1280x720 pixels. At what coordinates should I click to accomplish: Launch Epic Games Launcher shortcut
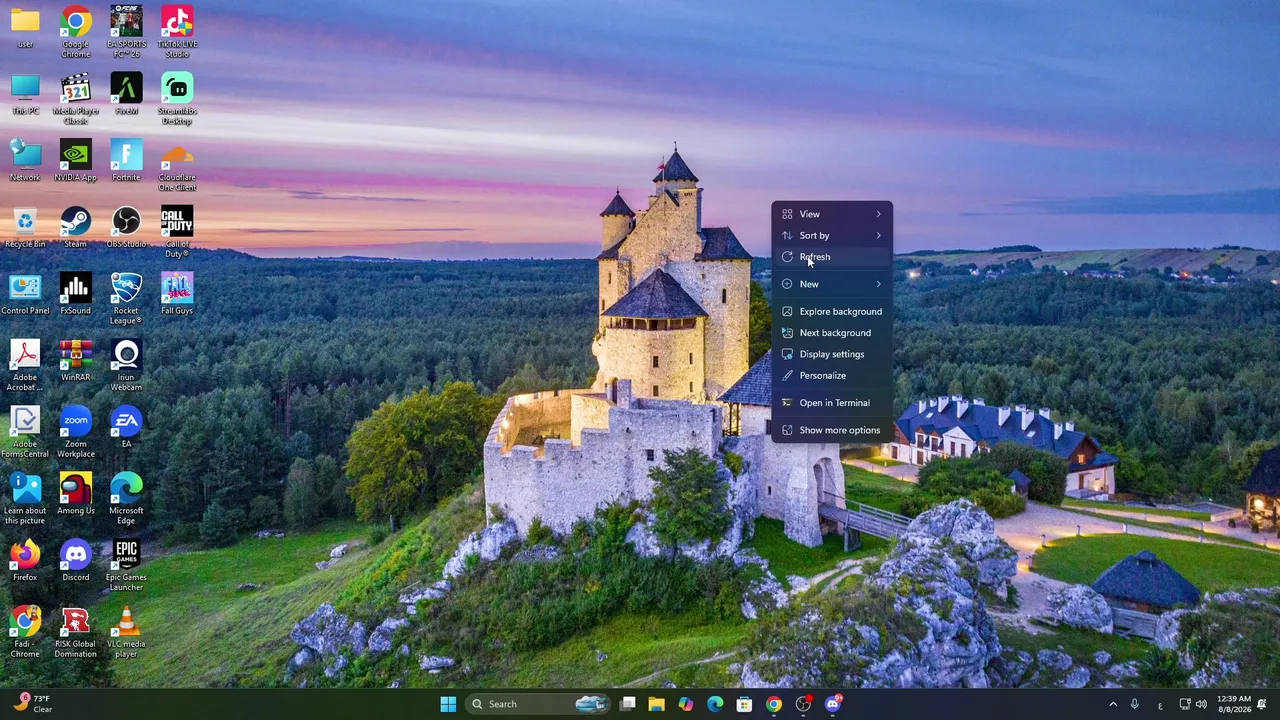tap(126, 565)
